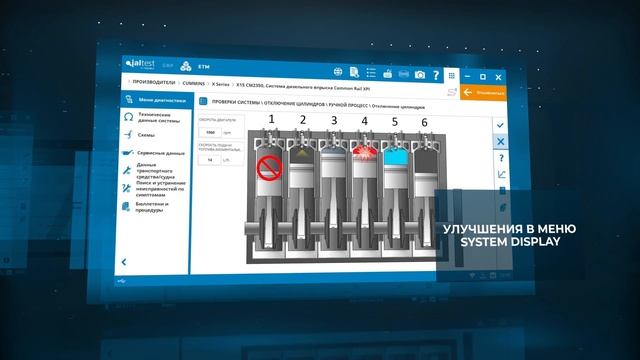Click the system checks panel icon
This screenshot has height=360, width=640.
coord(203,101)
